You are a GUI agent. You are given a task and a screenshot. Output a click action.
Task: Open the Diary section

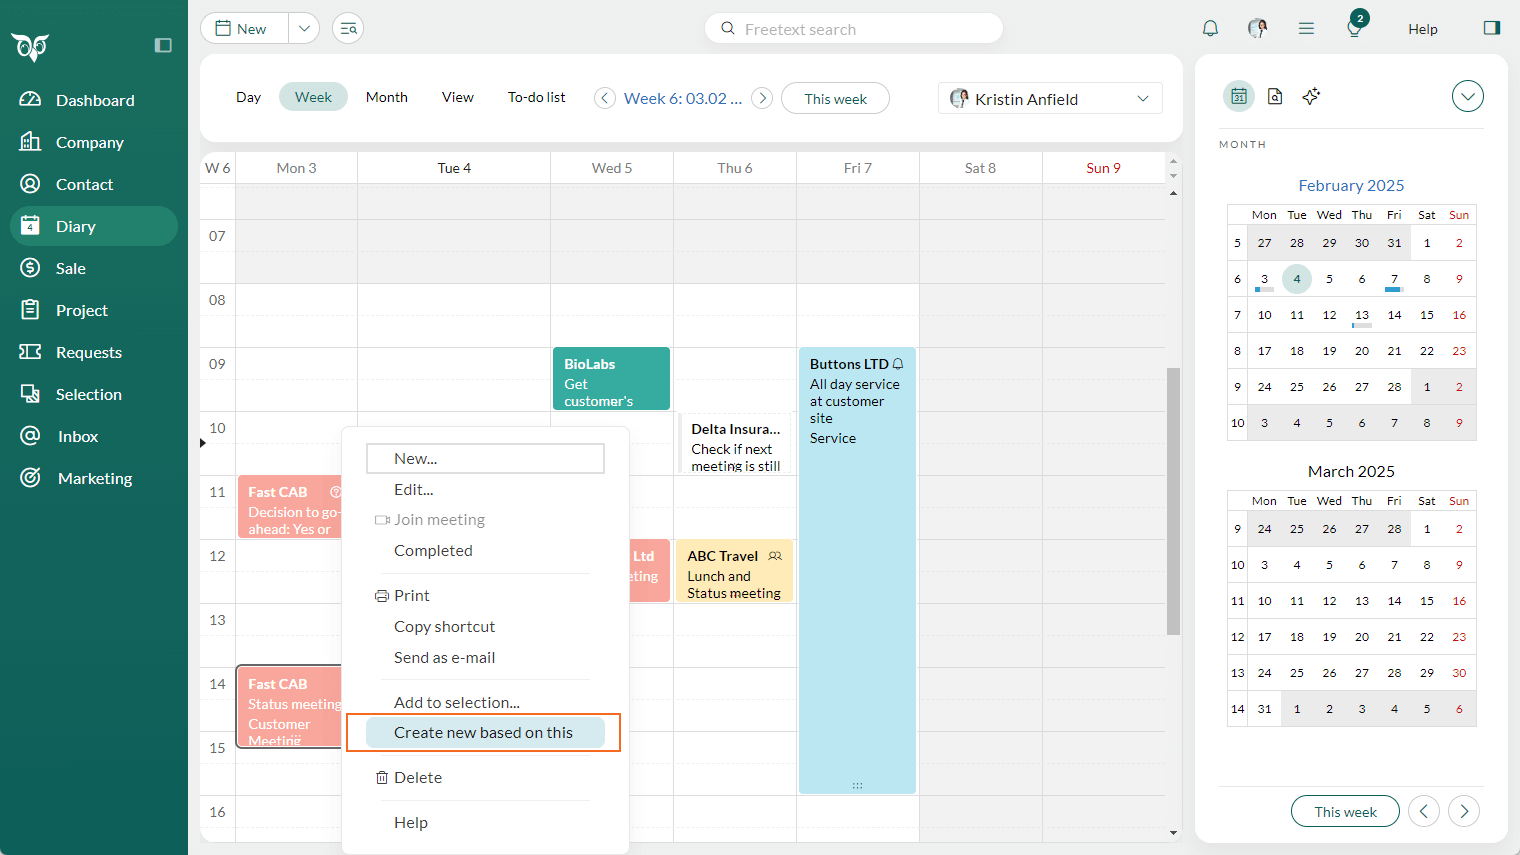pyautogui.click(x=94, y=226)
